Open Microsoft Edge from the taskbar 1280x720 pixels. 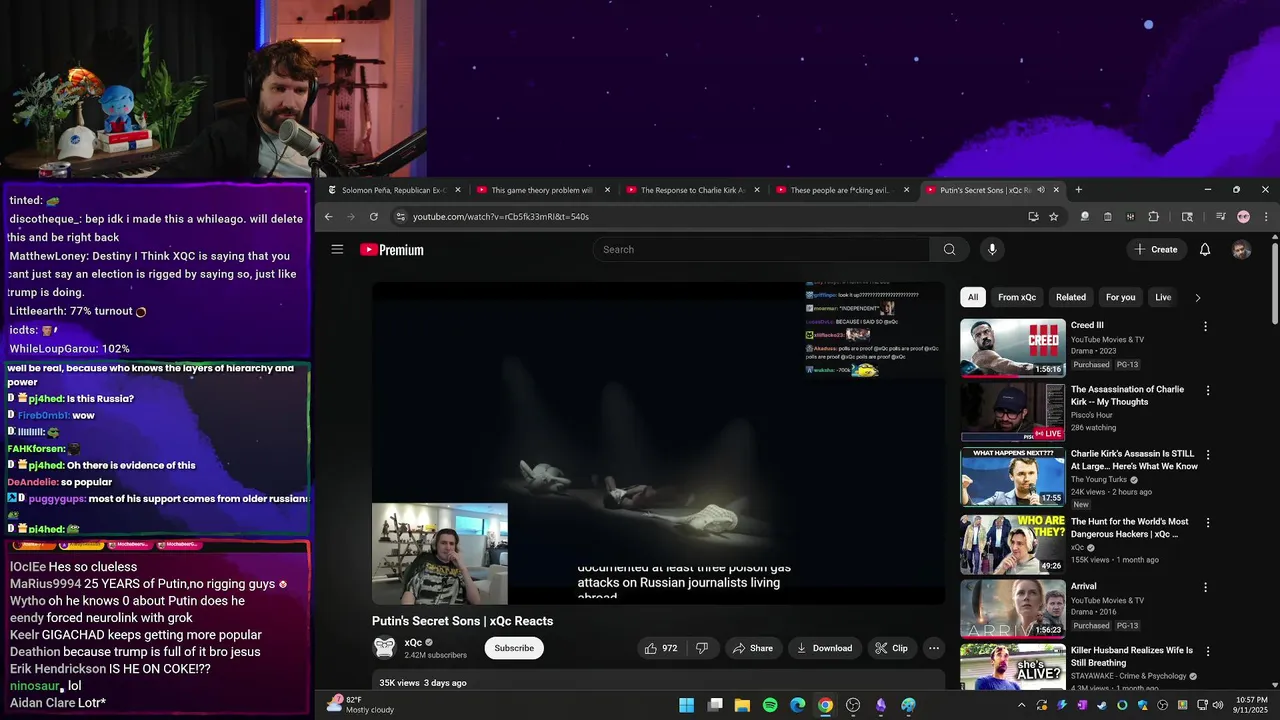tap(797, 705)
